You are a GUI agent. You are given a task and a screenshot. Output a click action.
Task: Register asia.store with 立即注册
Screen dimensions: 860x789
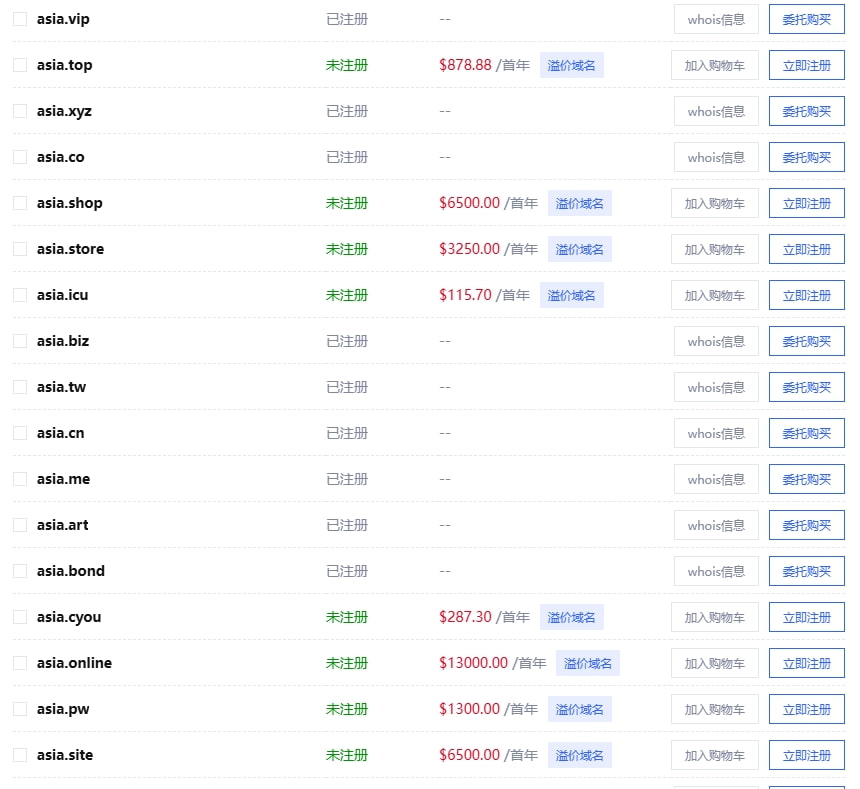806,249
